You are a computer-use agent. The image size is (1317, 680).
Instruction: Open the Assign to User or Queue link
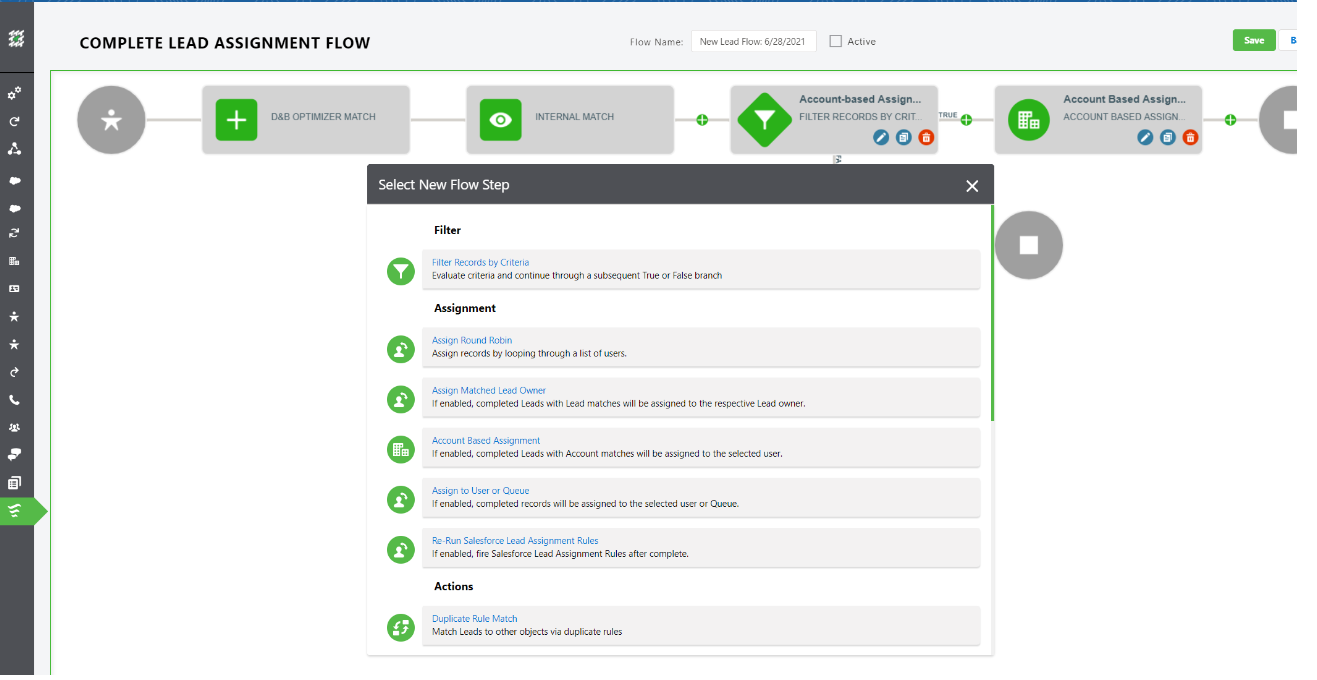point(479,490)
